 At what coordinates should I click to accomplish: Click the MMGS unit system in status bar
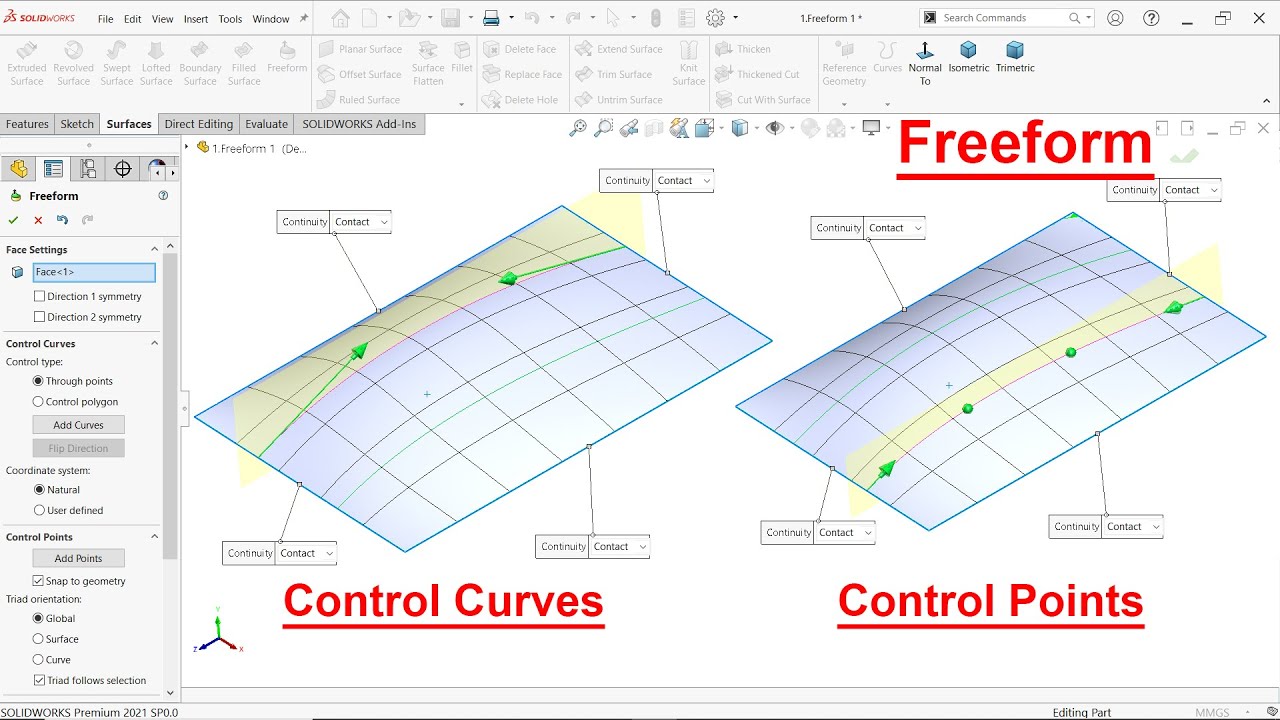tap(1212, 713)
